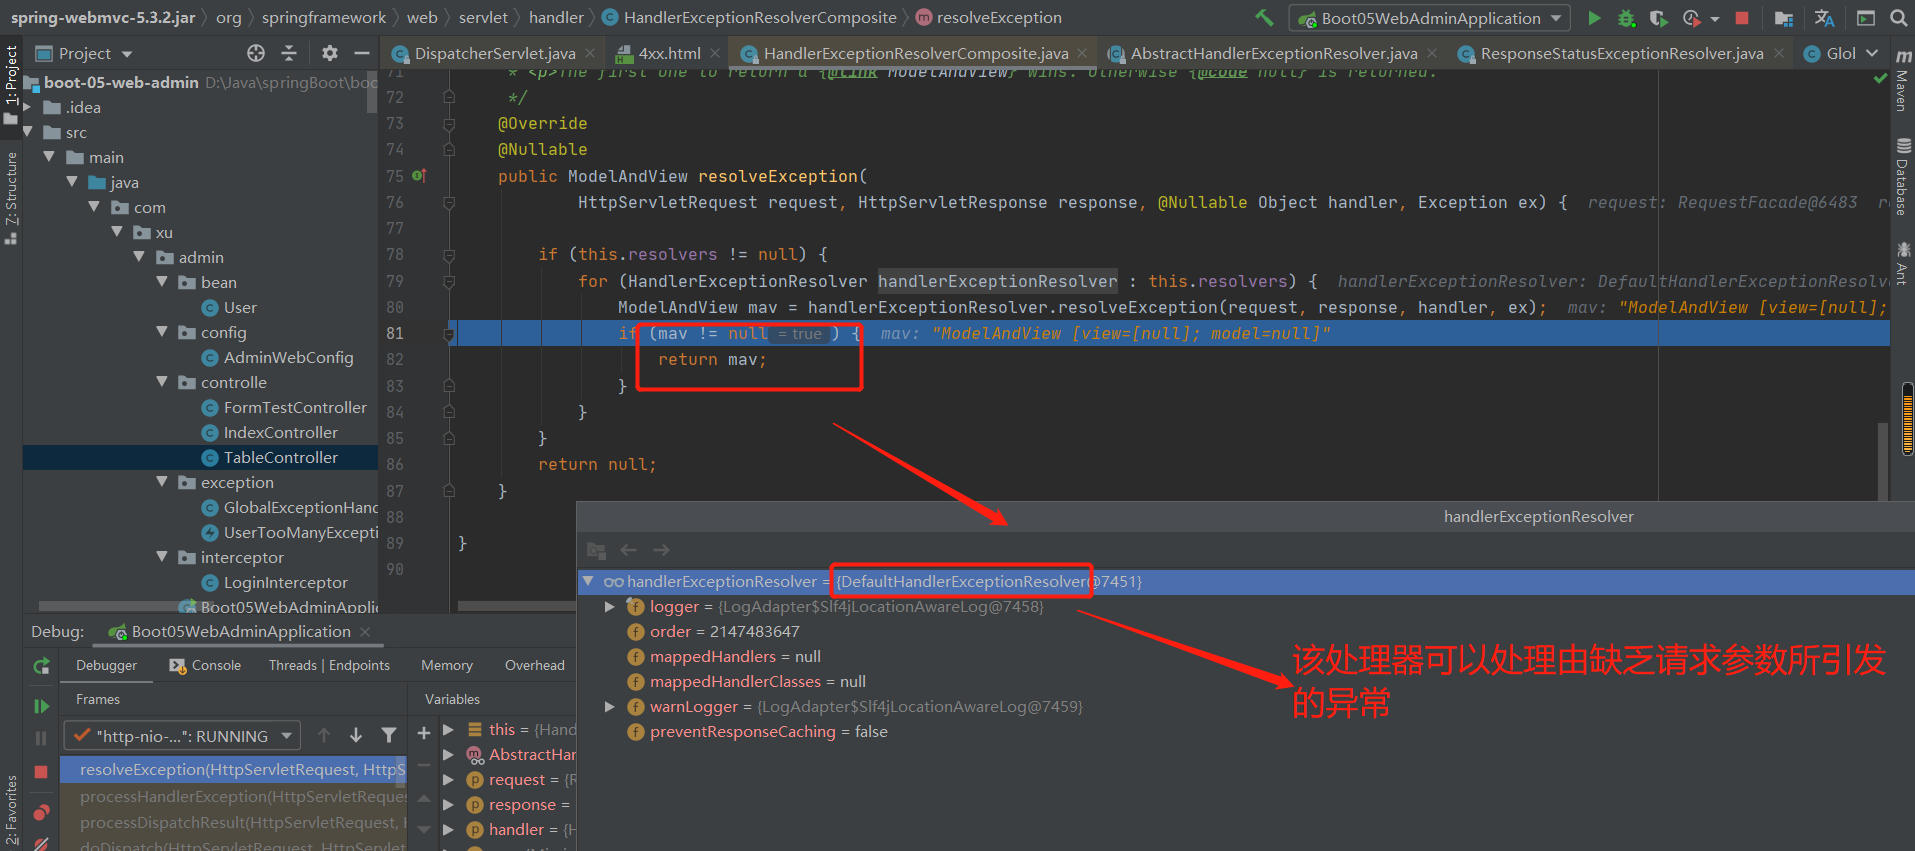The height and width of the screenshot is (851, 1915).
Task: Collapse the config folder
Action: pyautogui.click(x=162, y=332)
